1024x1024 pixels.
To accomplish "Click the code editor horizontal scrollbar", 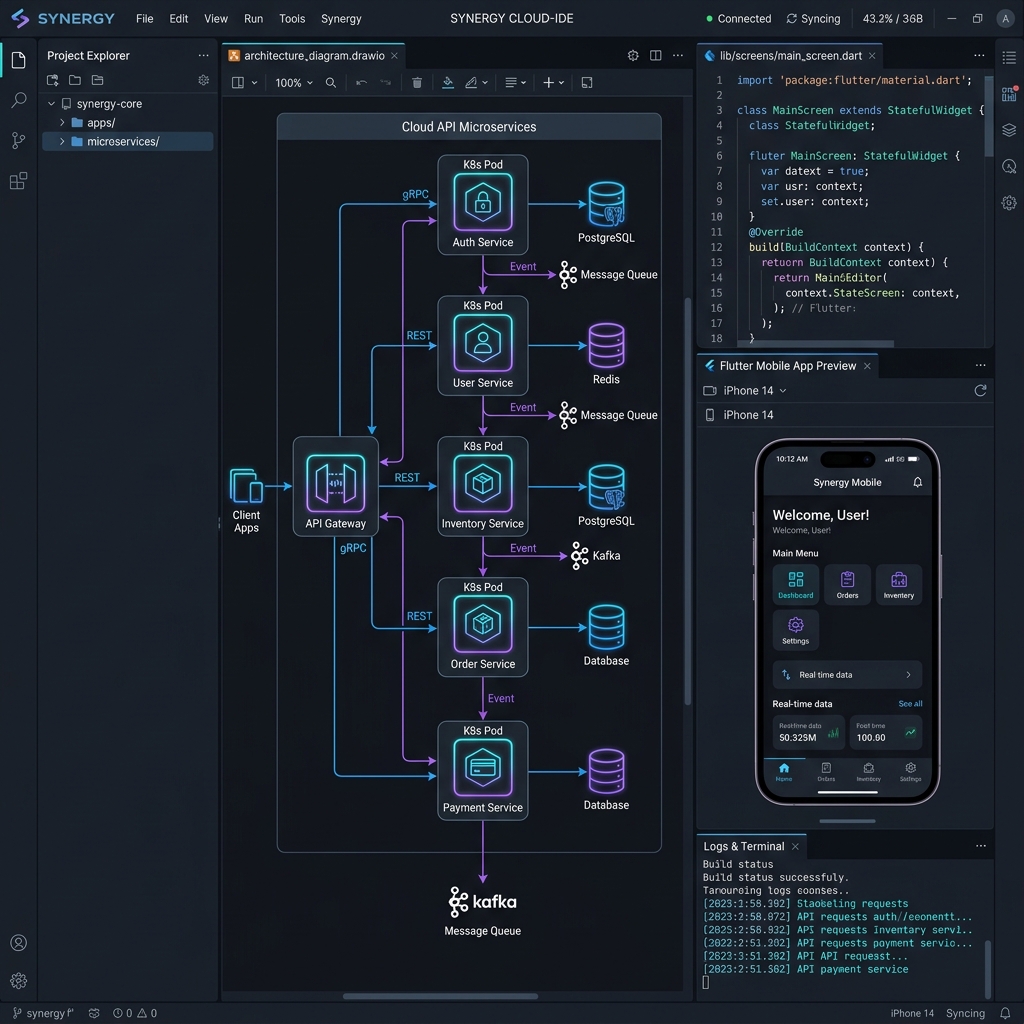I will [x=815, y=344].
